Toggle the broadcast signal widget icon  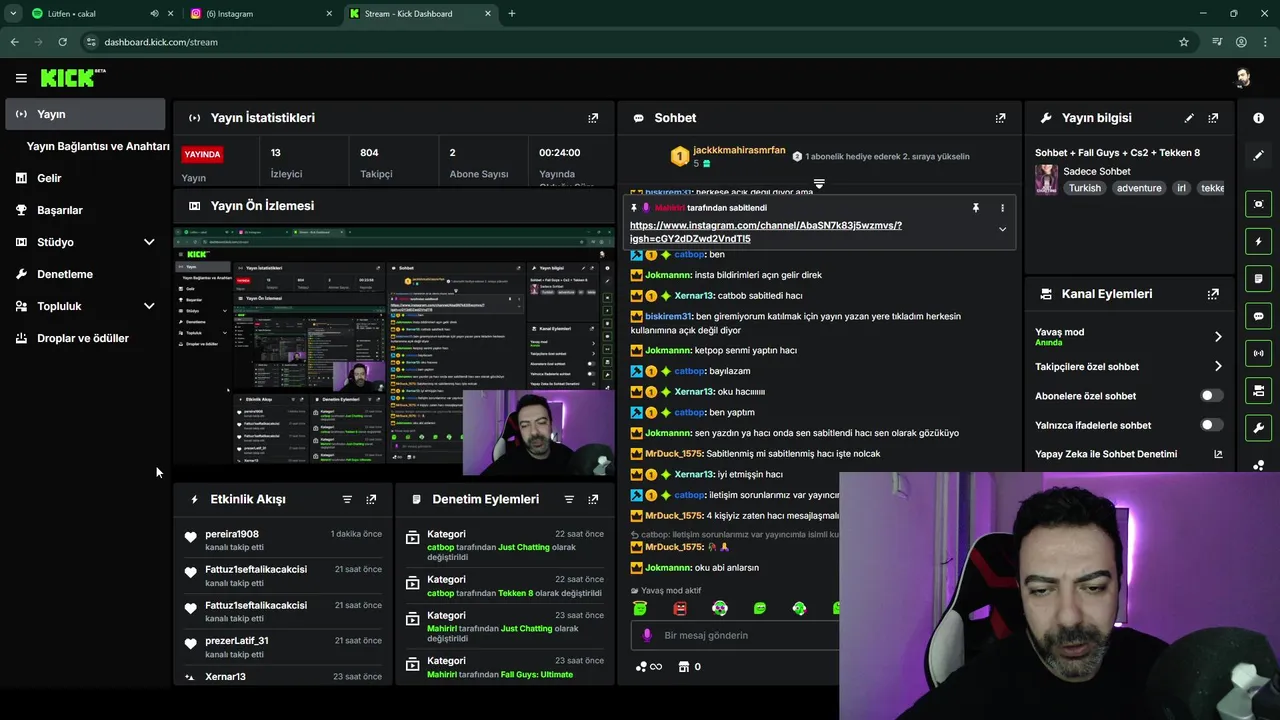1258,353
